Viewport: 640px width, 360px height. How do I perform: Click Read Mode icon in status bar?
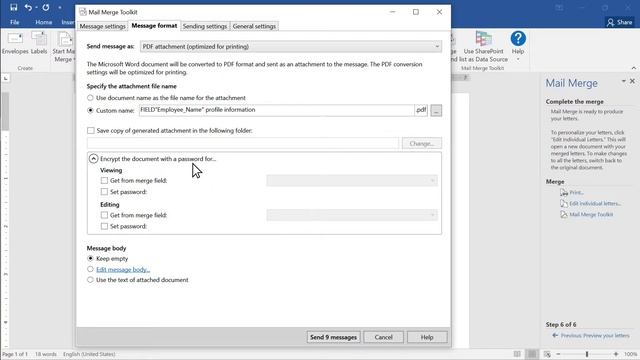pyautogui.click(x=517, y=354)
